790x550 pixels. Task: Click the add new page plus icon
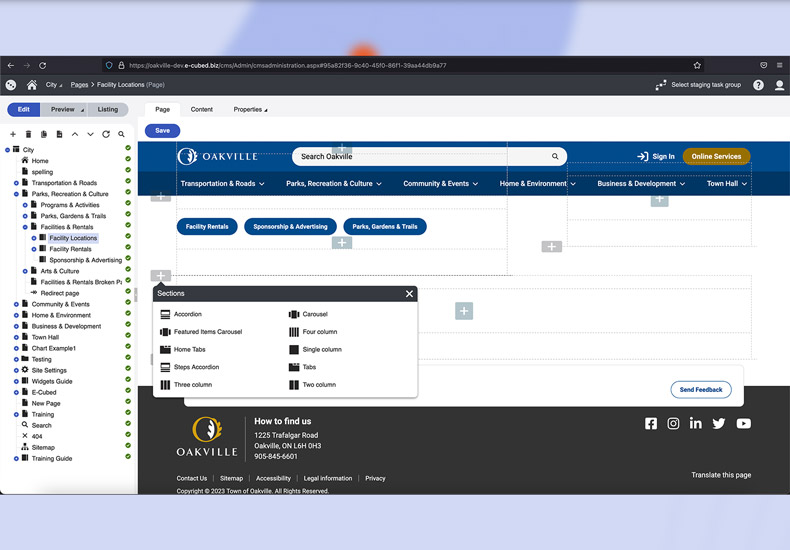13,134
